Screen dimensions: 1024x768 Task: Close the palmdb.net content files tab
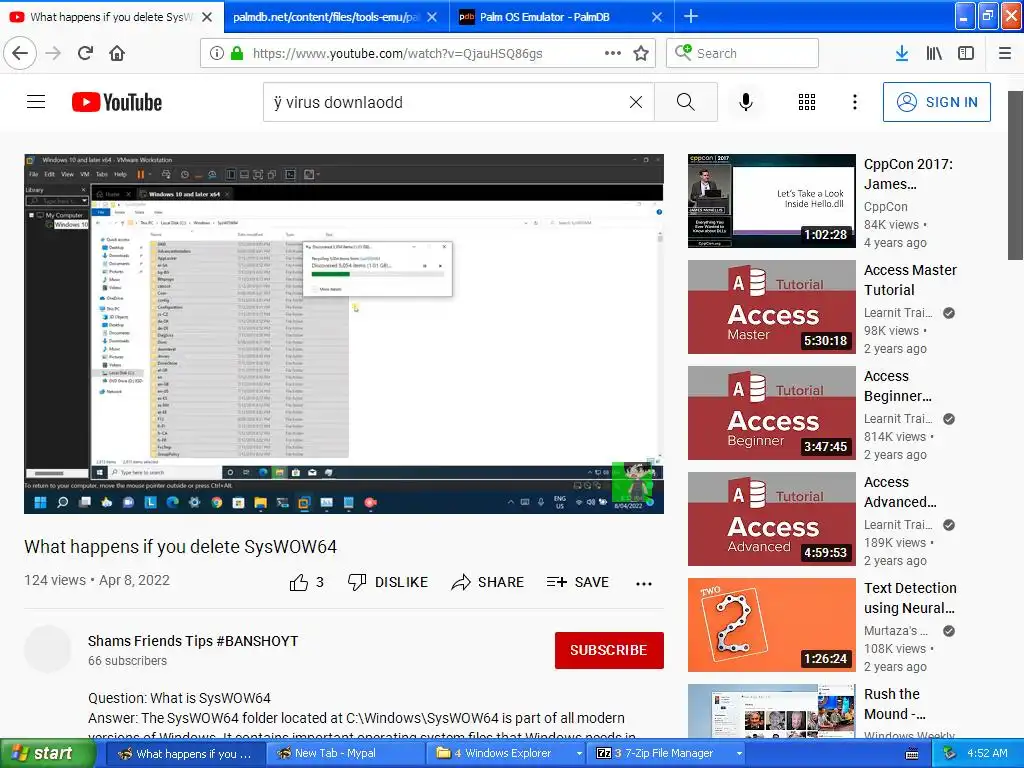pyautogui.click(x=432, y=17)
